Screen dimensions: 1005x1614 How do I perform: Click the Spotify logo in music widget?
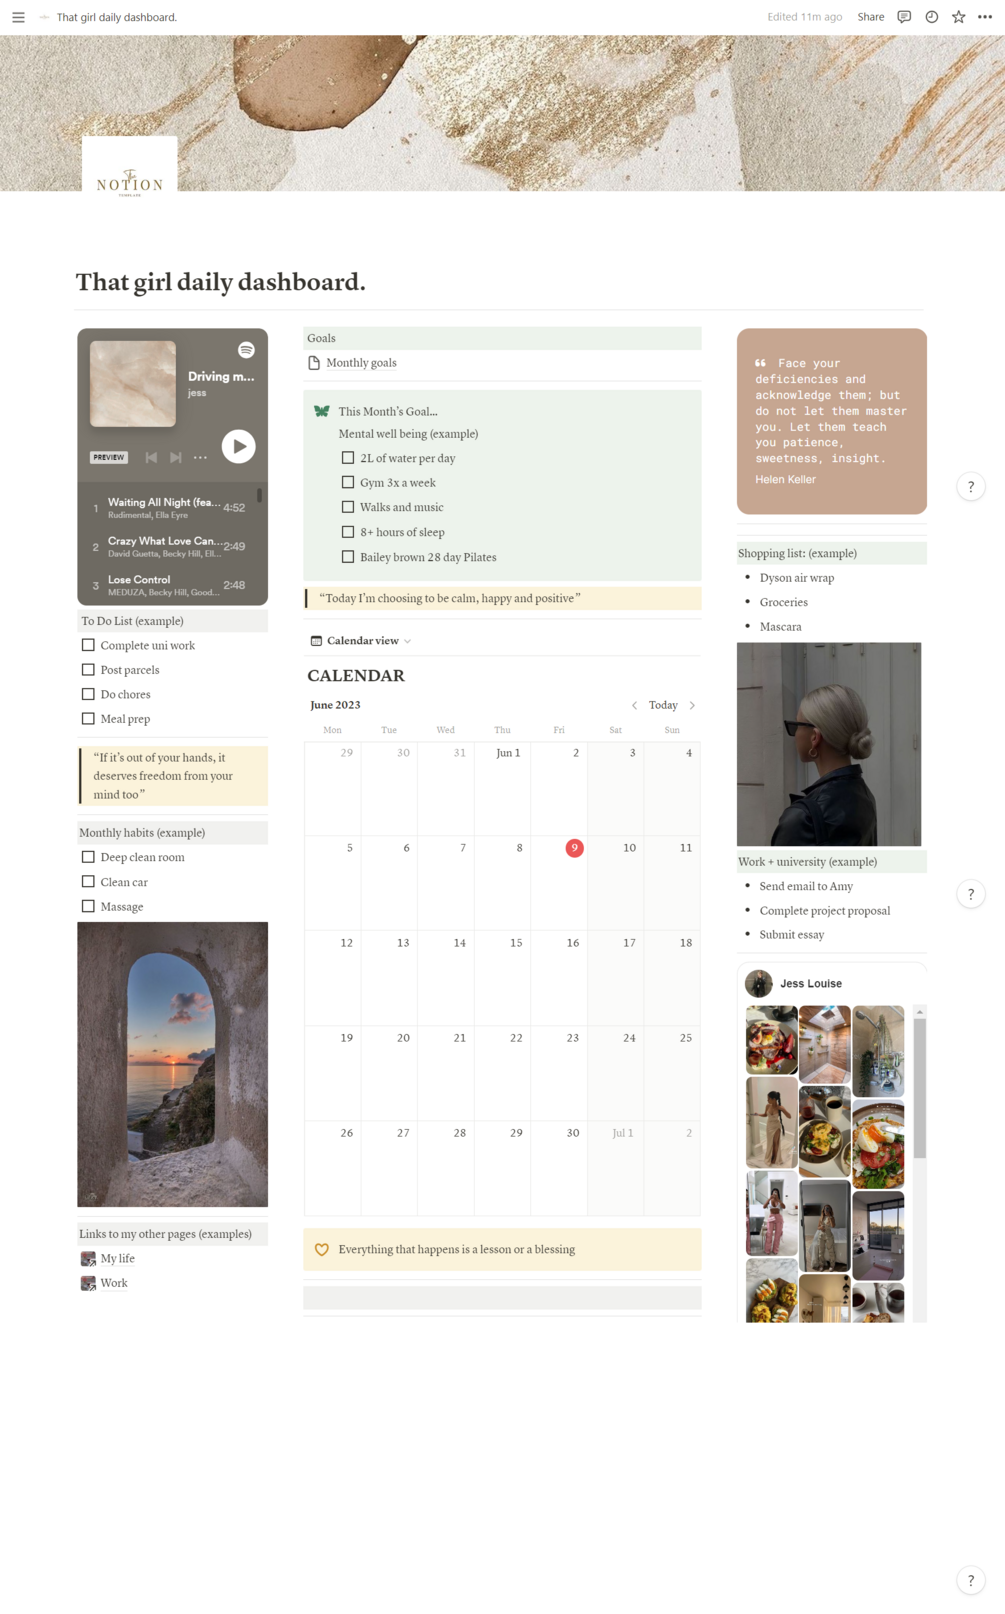tap(246, 350)
